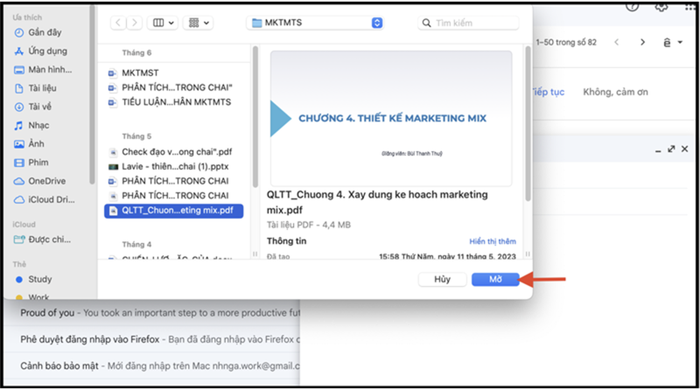Select Check đạo v...ong chai".pdf file
Screen dimensions: 700x389
coord(171,152)
